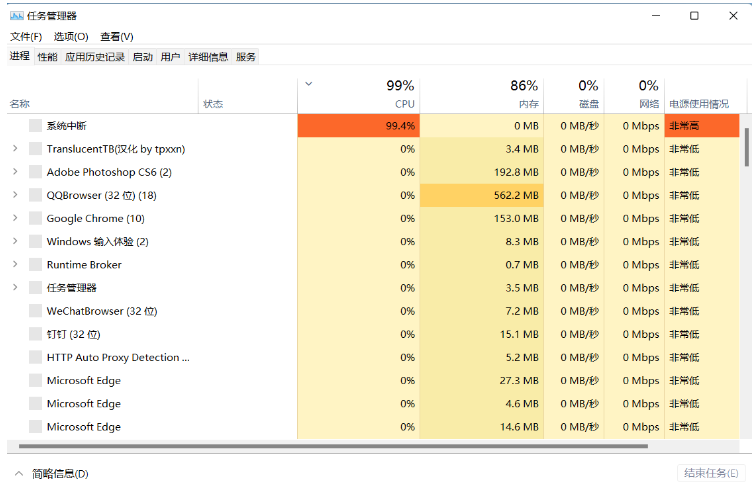Click the QQBrowser process icon
This screenshot has height=485, width=755.
35,195
